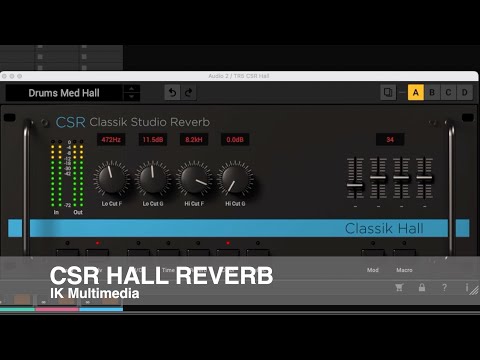Image resolution: width=480 pixels, height=360 pixels.
Task: Click the 472Hz value display
Action: click(x=111, y=139)
